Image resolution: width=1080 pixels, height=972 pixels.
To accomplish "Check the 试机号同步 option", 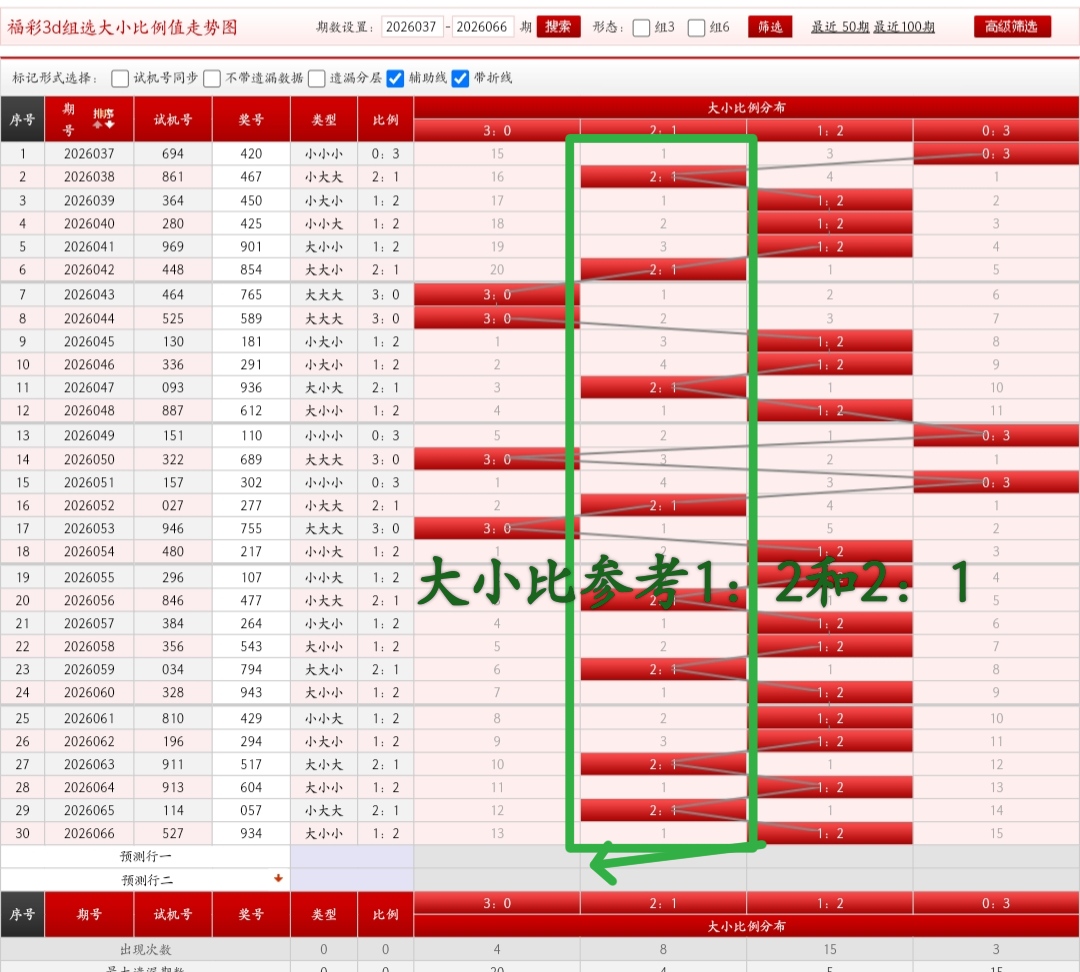I will click(118, 77).
